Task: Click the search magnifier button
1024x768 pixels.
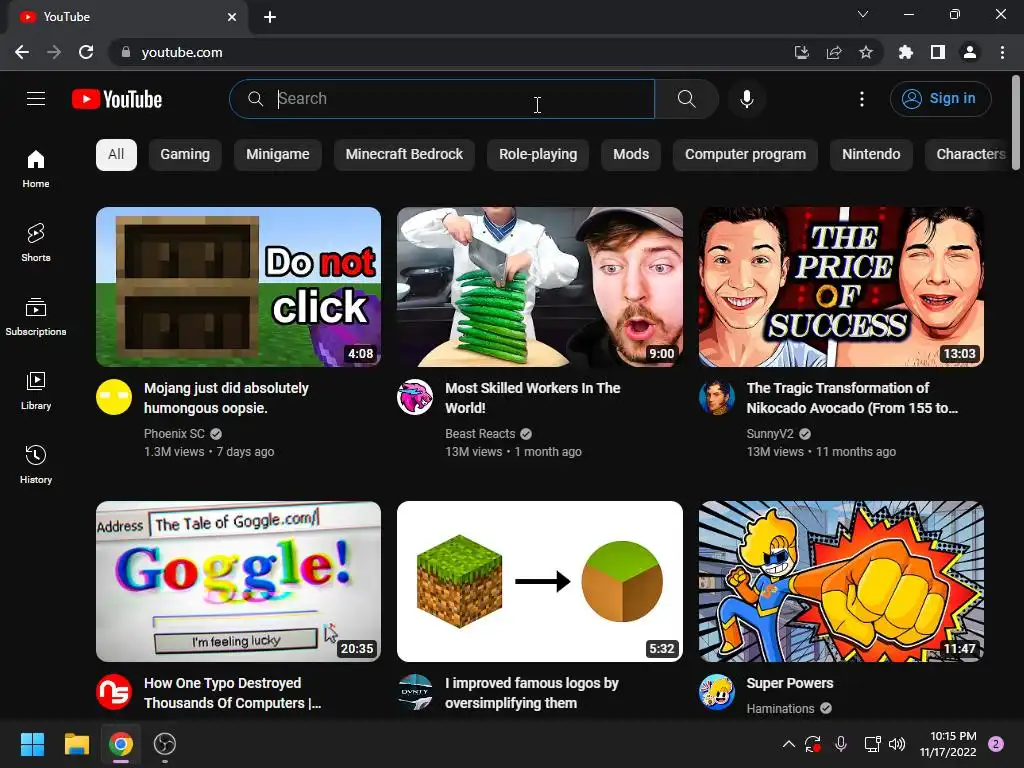Action: tap(686, 99)
